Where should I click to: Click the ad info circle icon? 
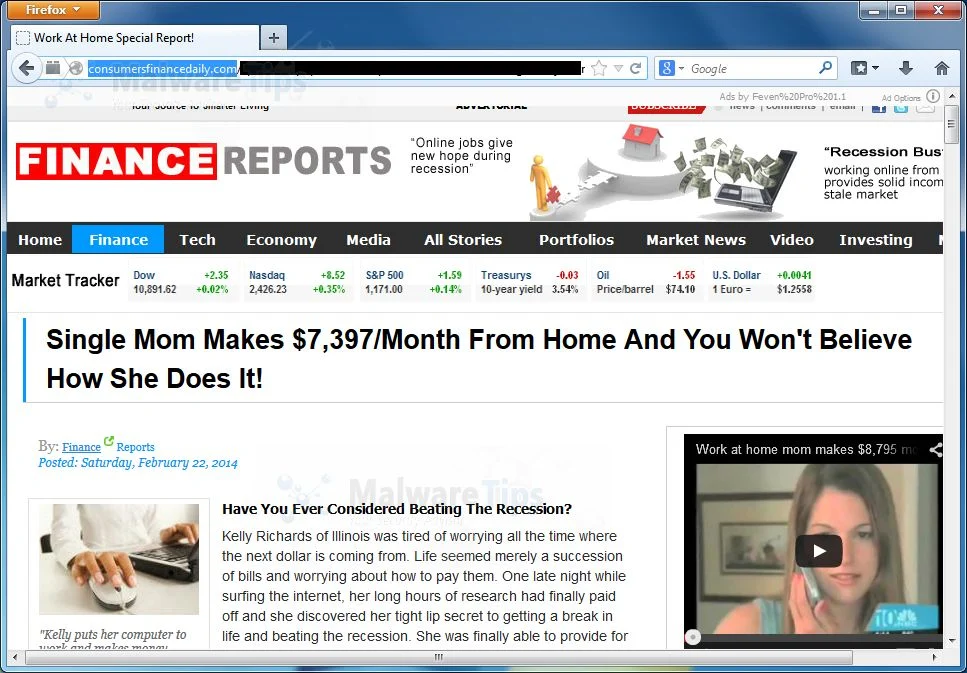pyautogui.click(x=933, y=96)
